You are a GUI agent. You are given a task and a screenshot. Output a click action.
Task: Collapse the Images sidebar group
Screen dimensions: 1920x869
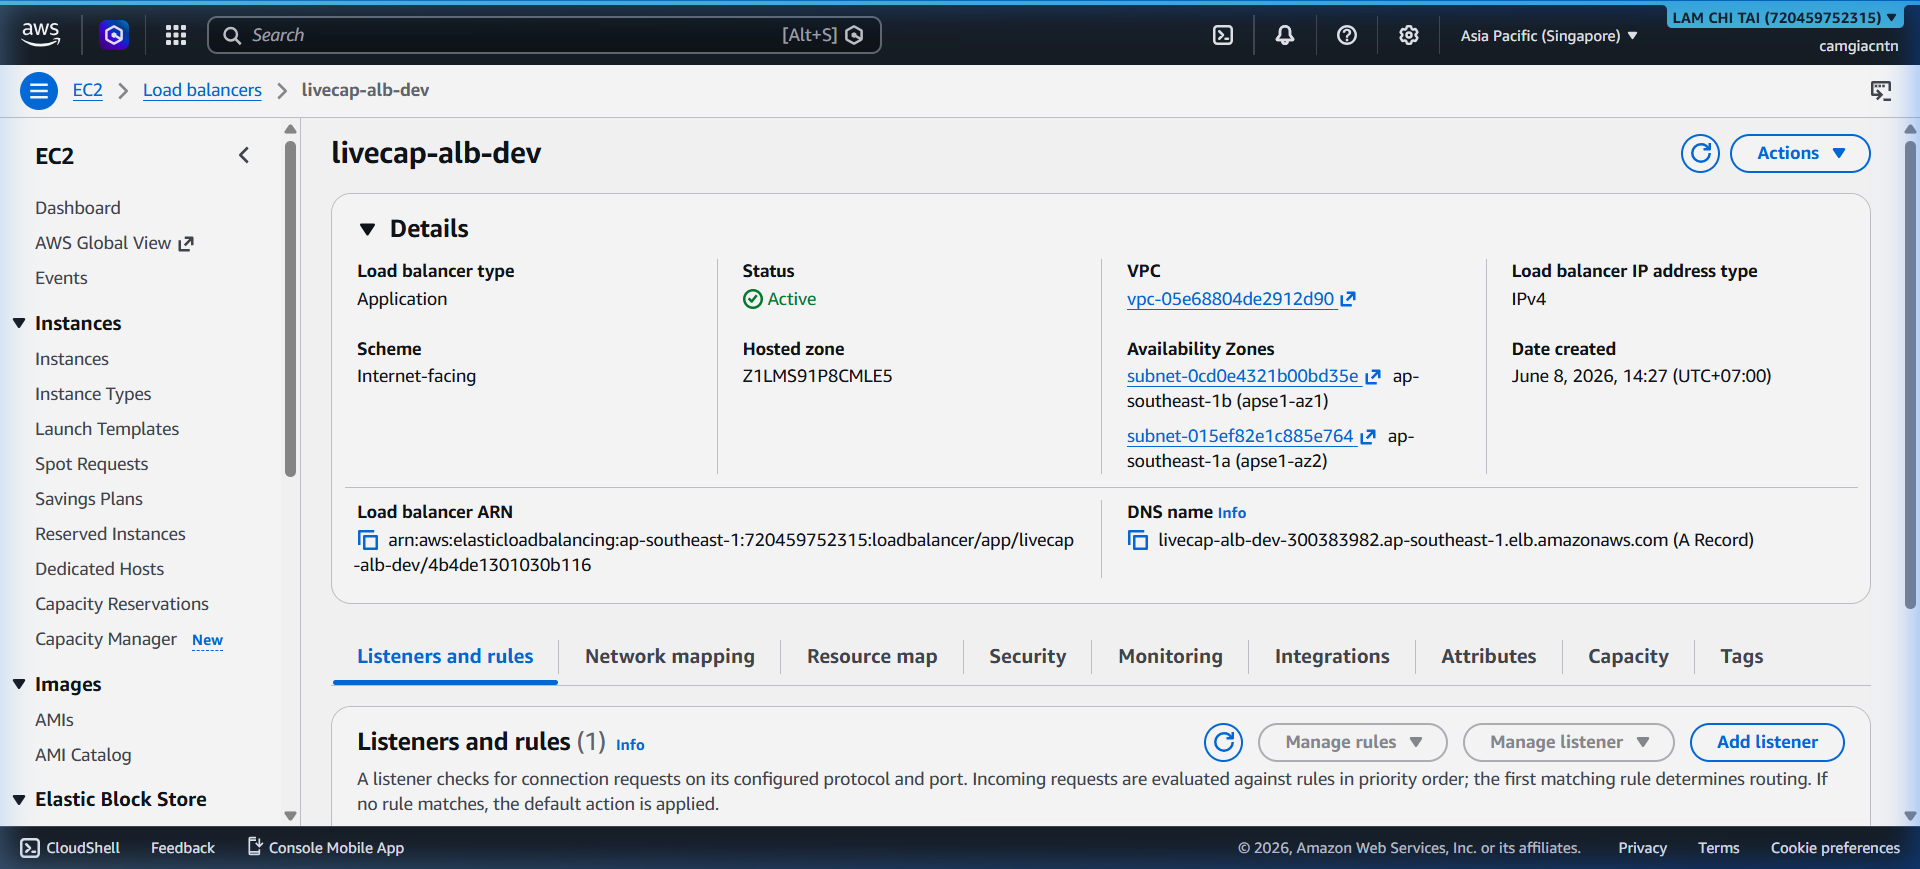click(19, 684)
